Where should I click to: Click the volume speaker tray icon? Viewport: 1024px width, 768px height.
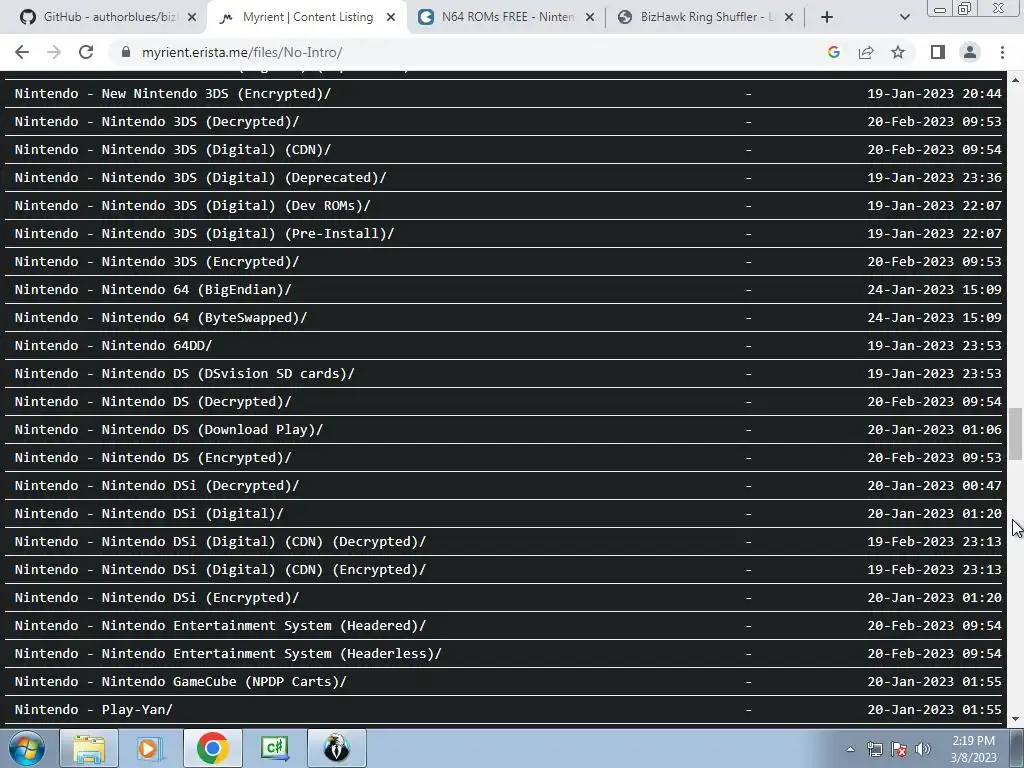[922, 749]
